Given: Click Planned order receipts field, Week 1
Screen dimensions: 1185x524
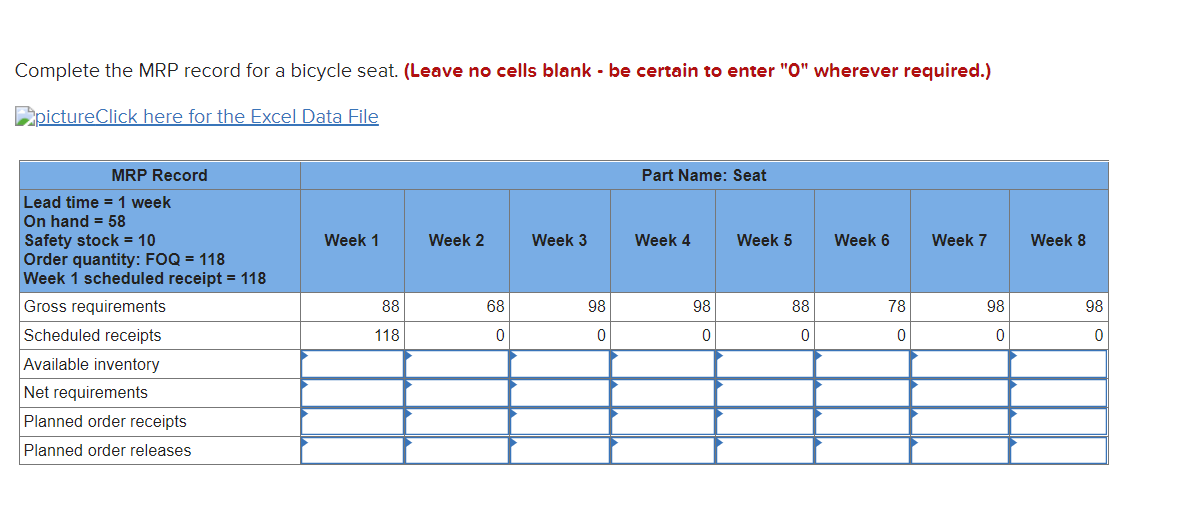Looking at the screenshot, I should tap(353, 421).
